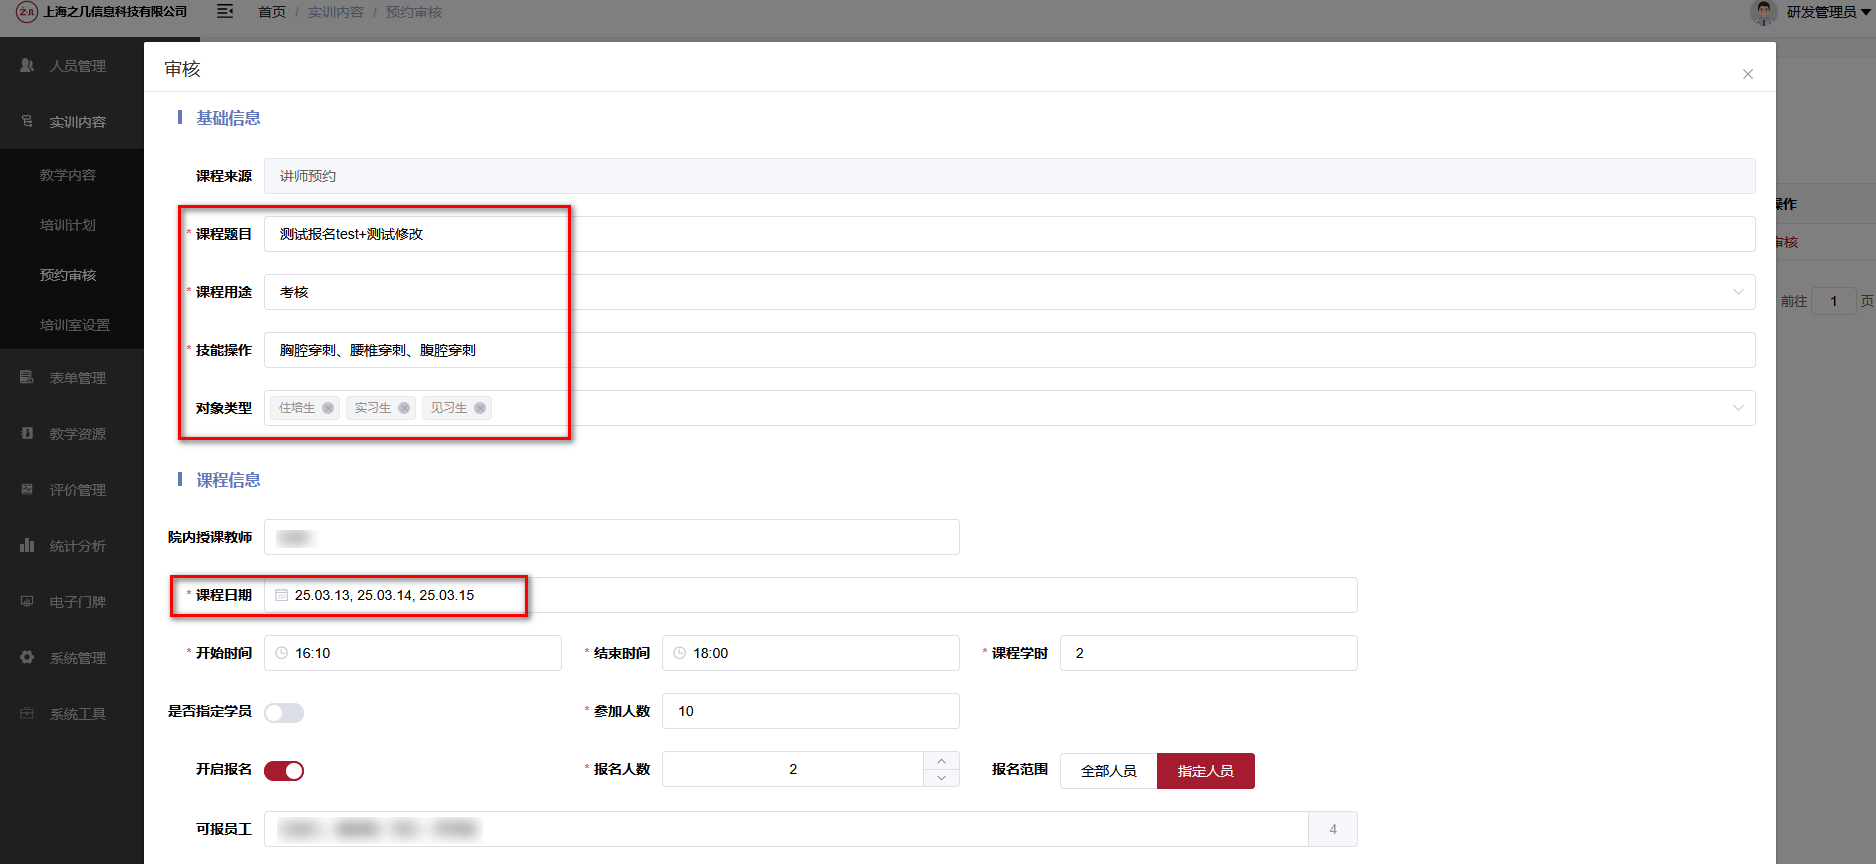1876x864 pixels.
Task: Click the 人员管理 sidebar icon
Action: coord(27,65)
